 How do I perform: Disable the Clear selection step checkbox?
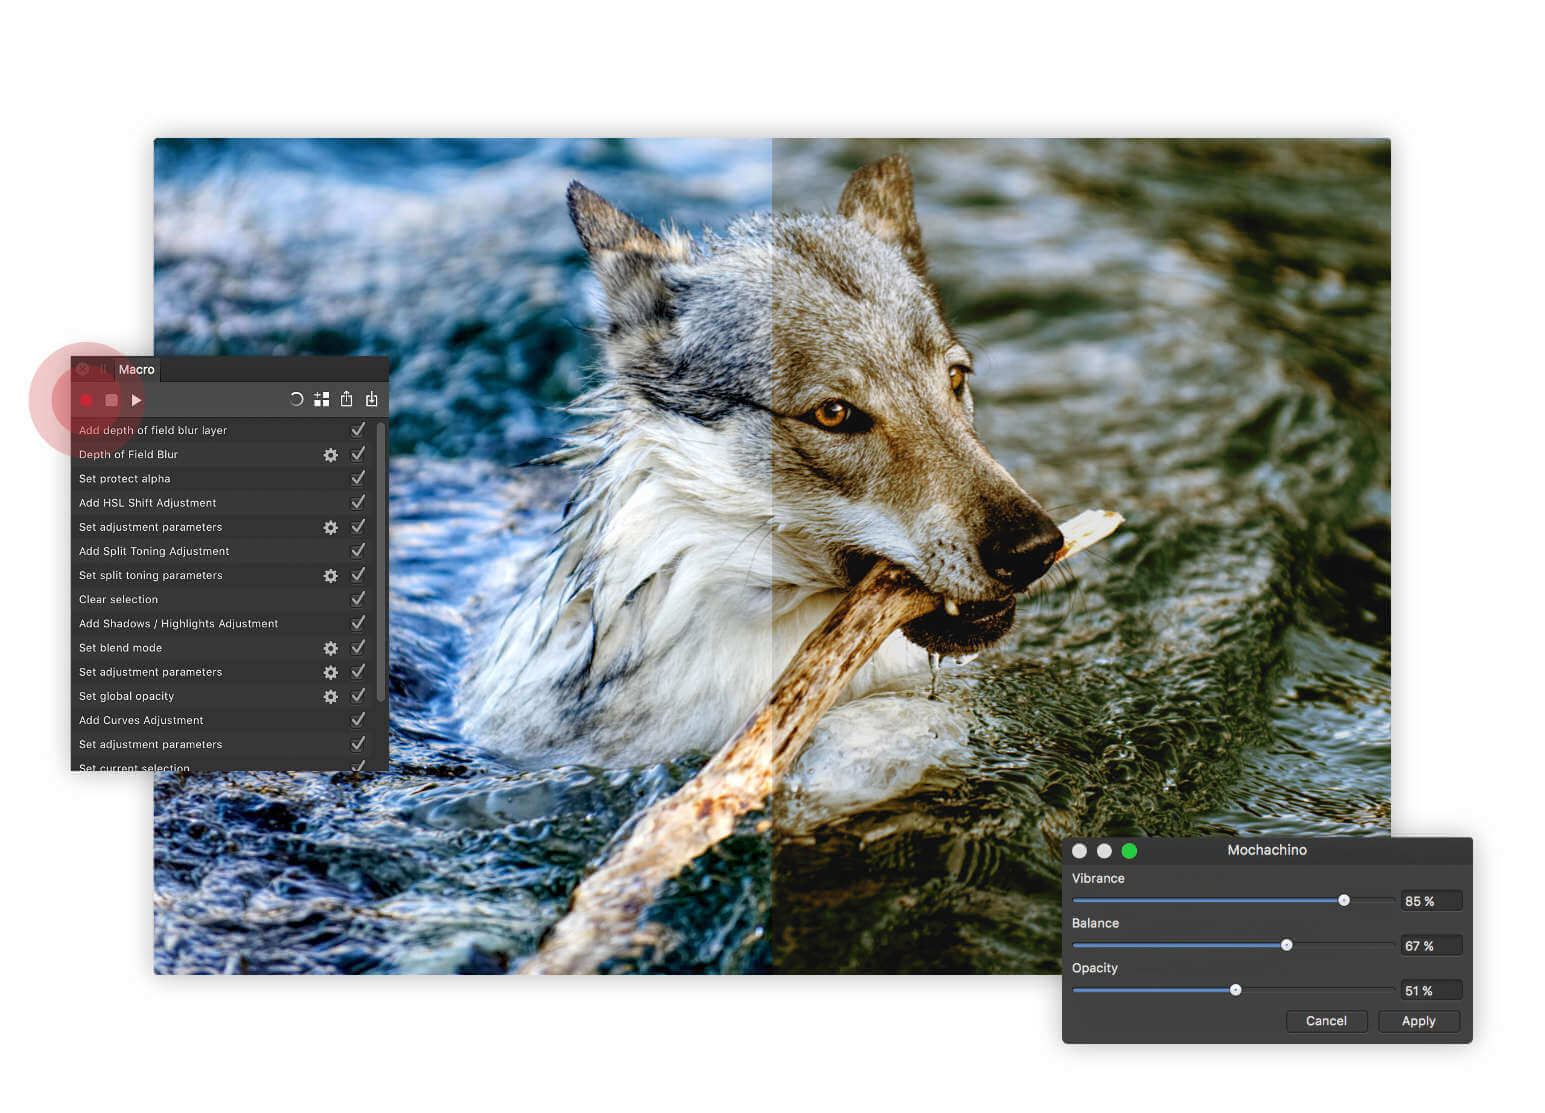[358, 599]
